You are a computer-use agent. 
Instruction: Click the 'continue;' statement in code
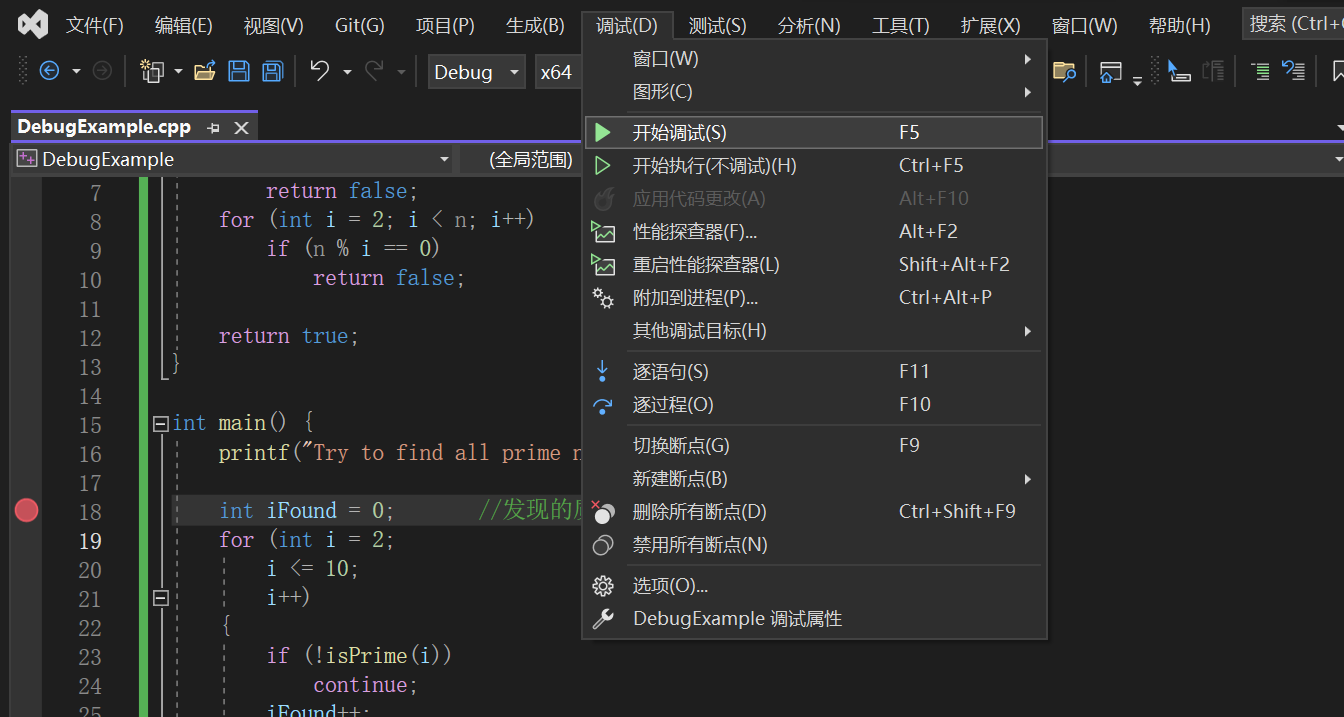(365, 685)
